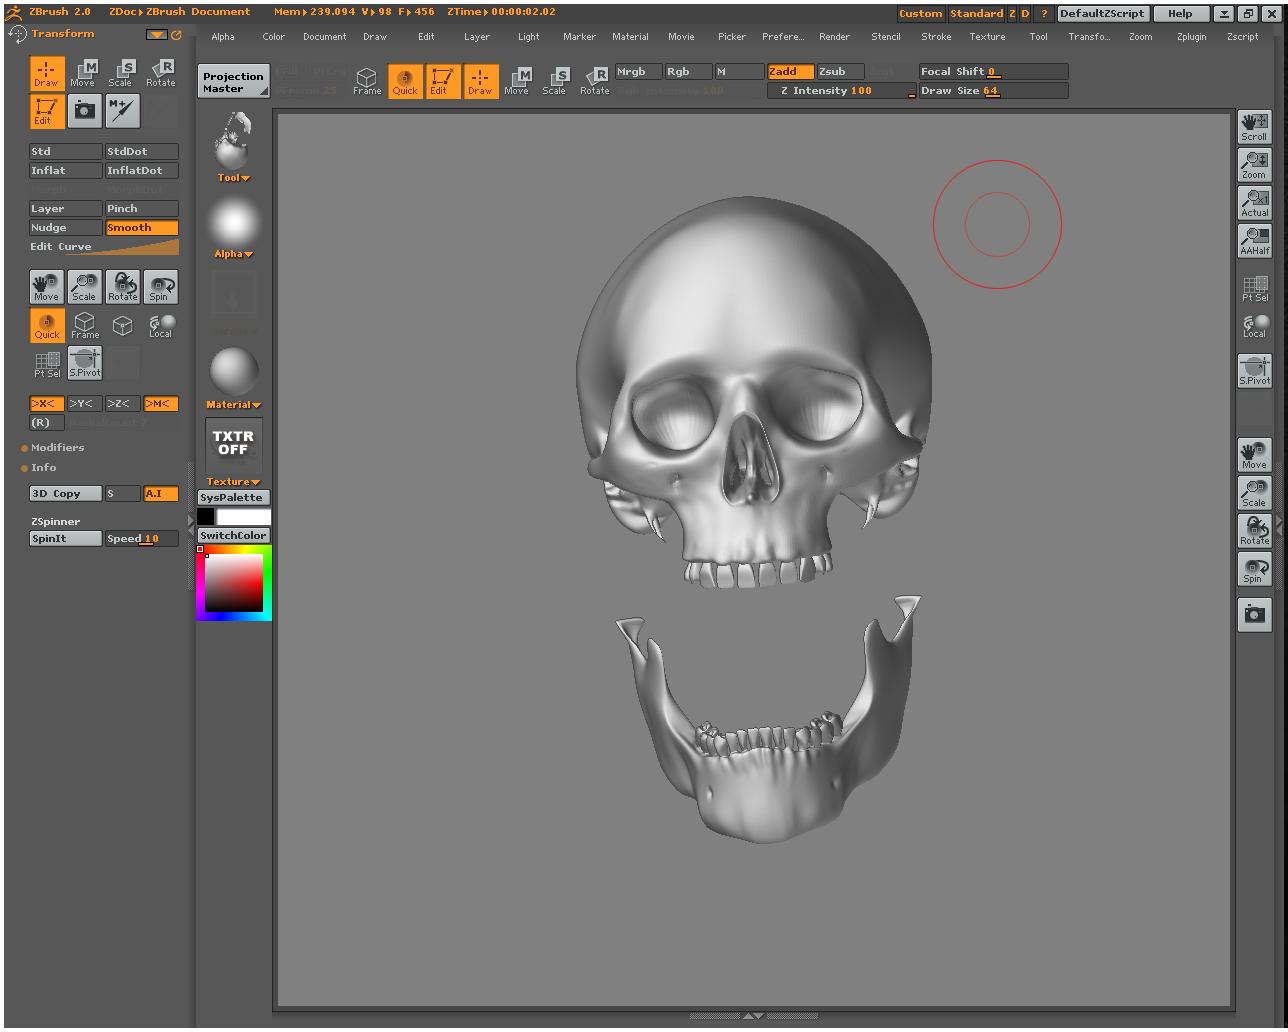This screenshot has width=1288, height=1032.
Task: Select the Draw tool in the top toolbar
Action: pyautogui.click(x=480, y=81)
